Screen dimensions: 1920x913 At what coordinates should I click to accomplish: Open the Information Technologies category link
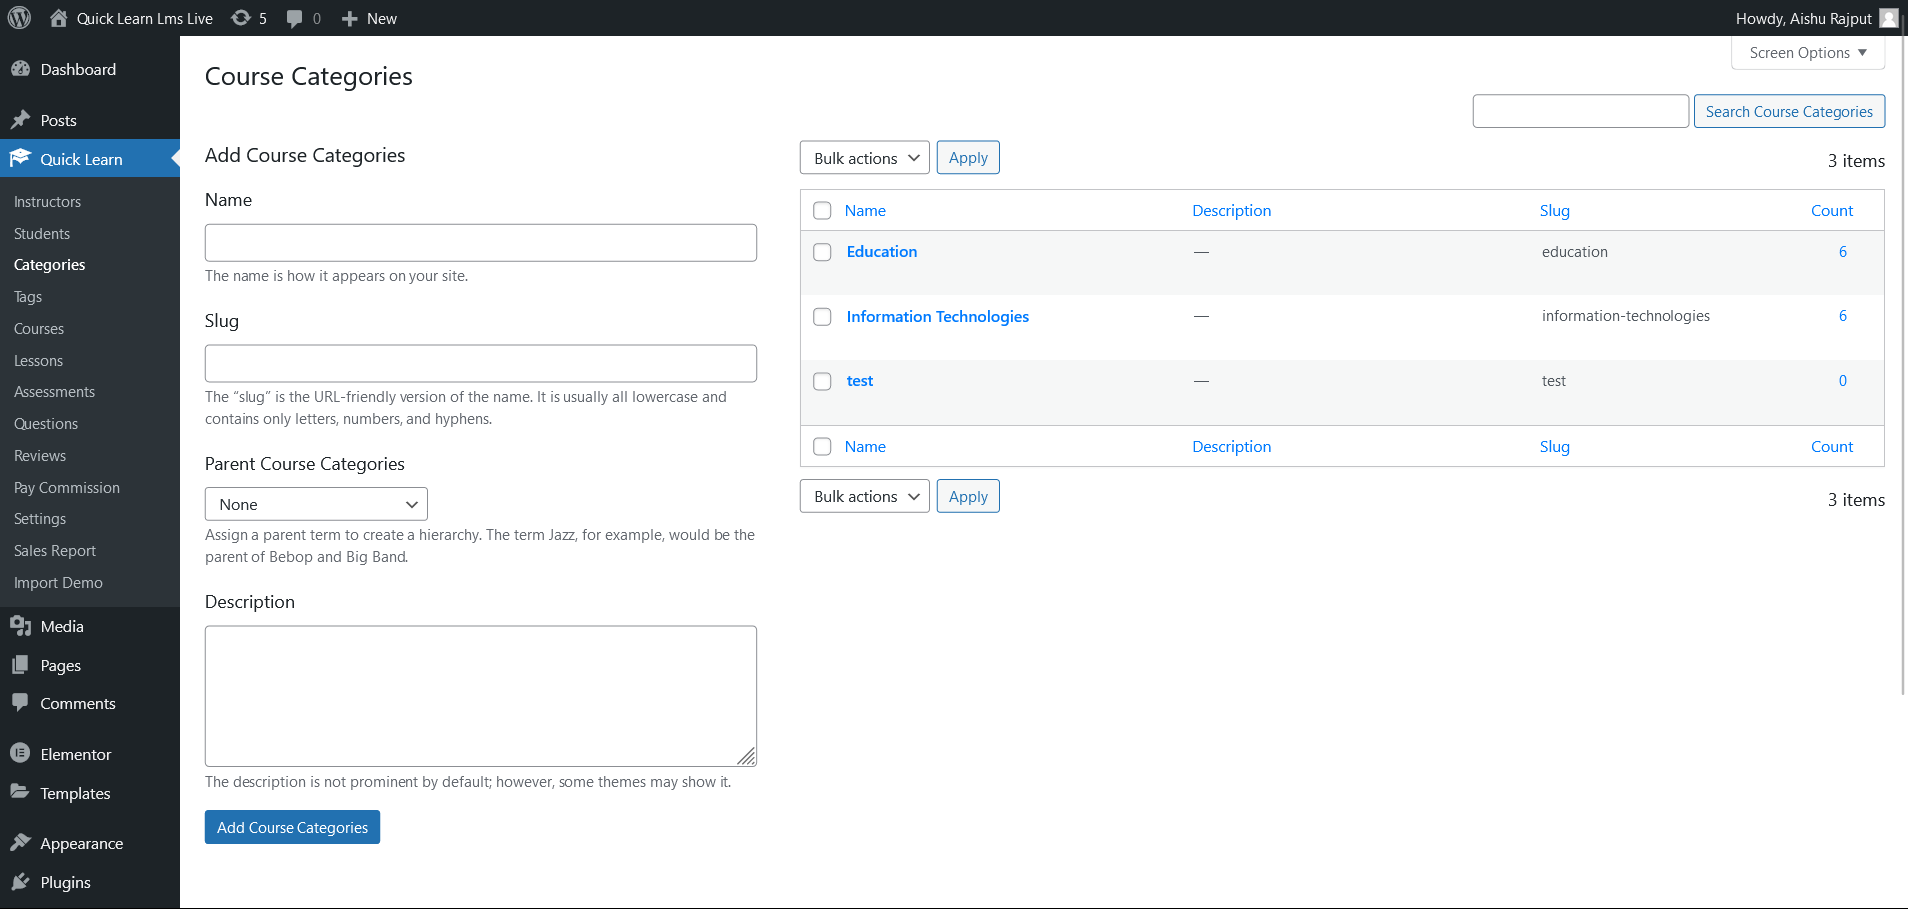click(938, 317)
